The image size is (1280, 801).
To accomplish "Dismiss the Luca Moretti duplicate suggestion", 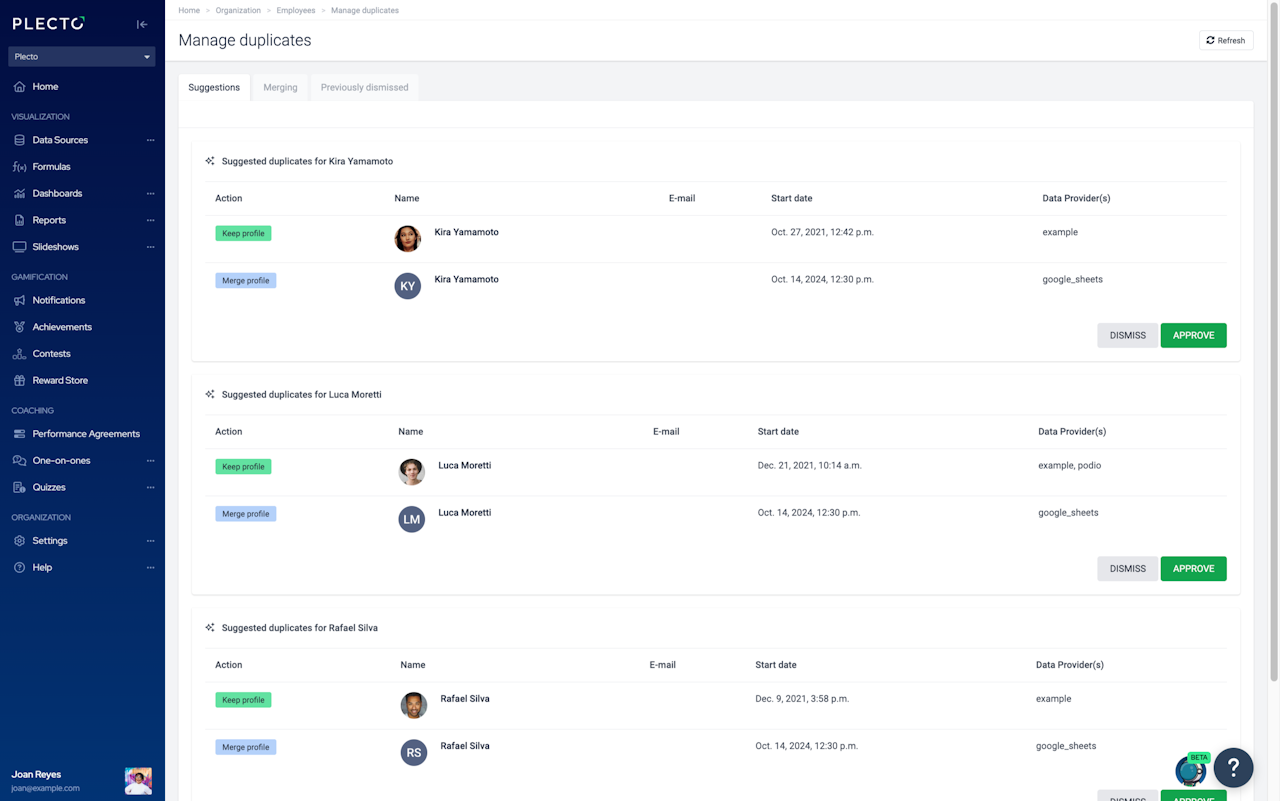I will (1127, 569).
